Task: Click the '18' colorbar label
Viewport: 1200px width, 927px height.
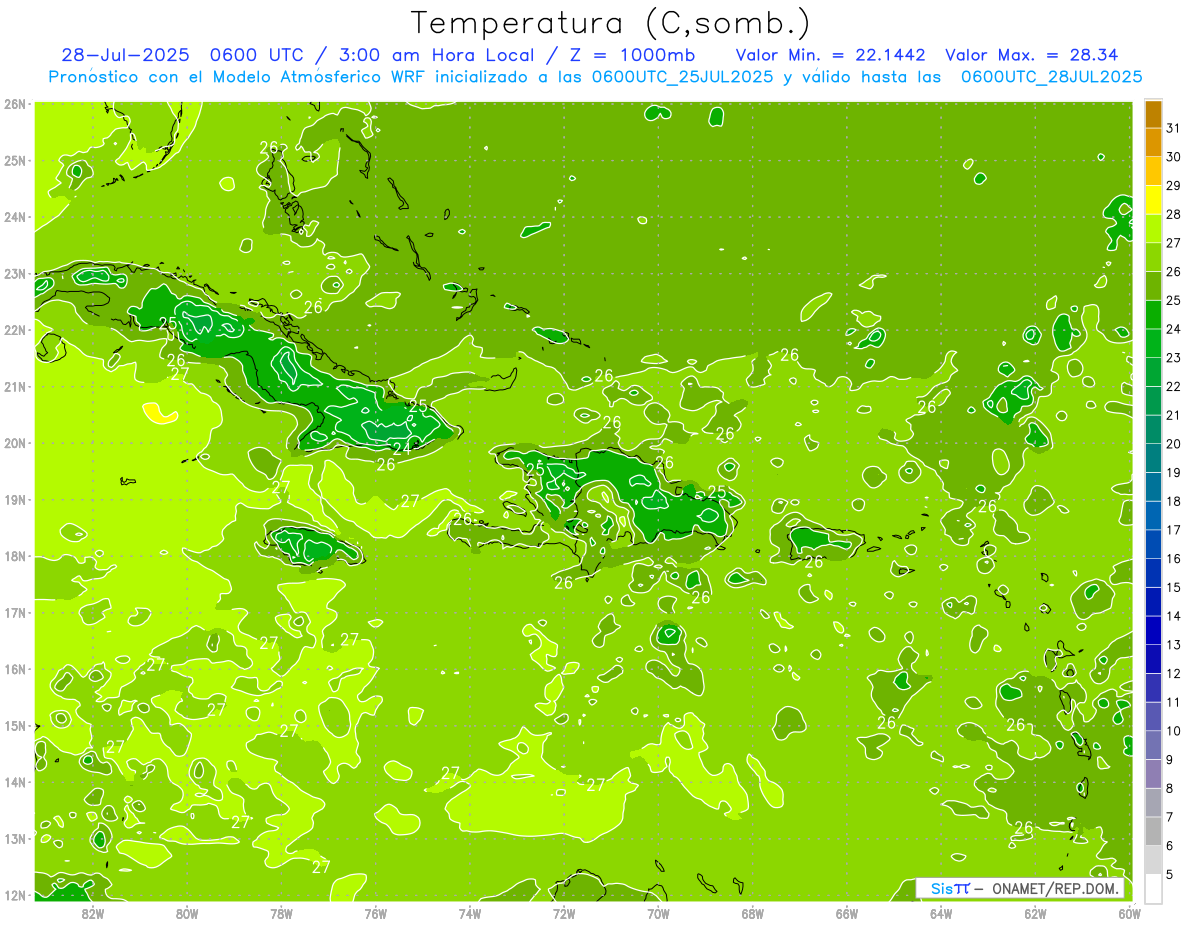Action: (x=1173, y=501)
